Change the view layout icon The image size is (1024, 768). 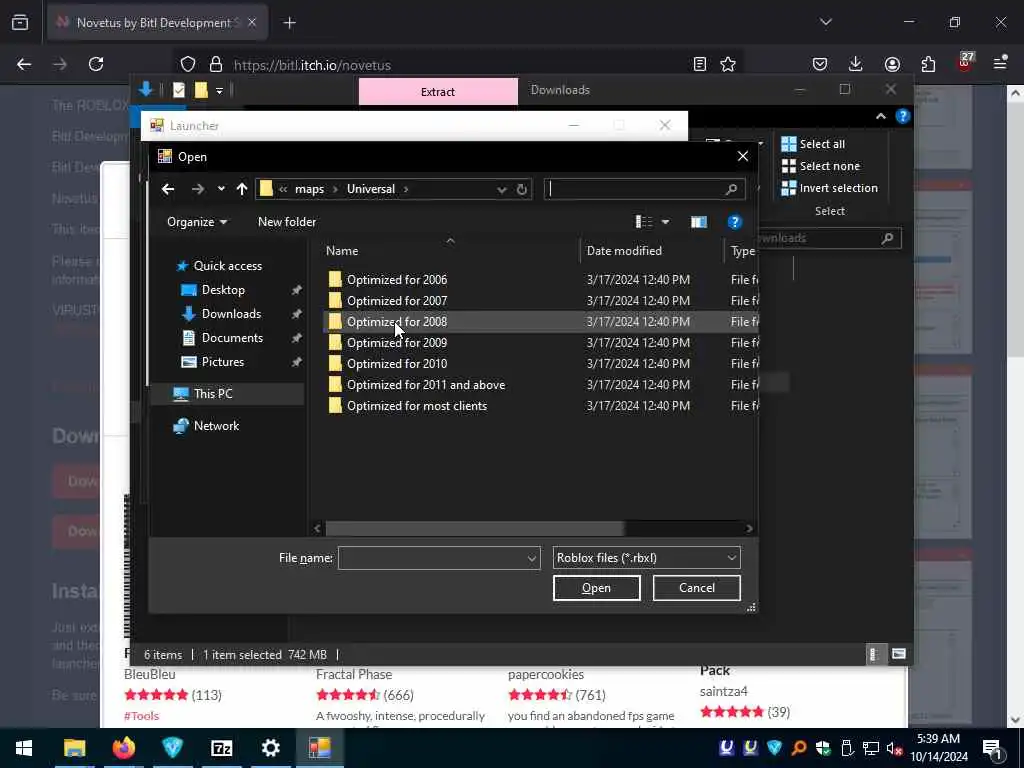[x=644, y=222]
